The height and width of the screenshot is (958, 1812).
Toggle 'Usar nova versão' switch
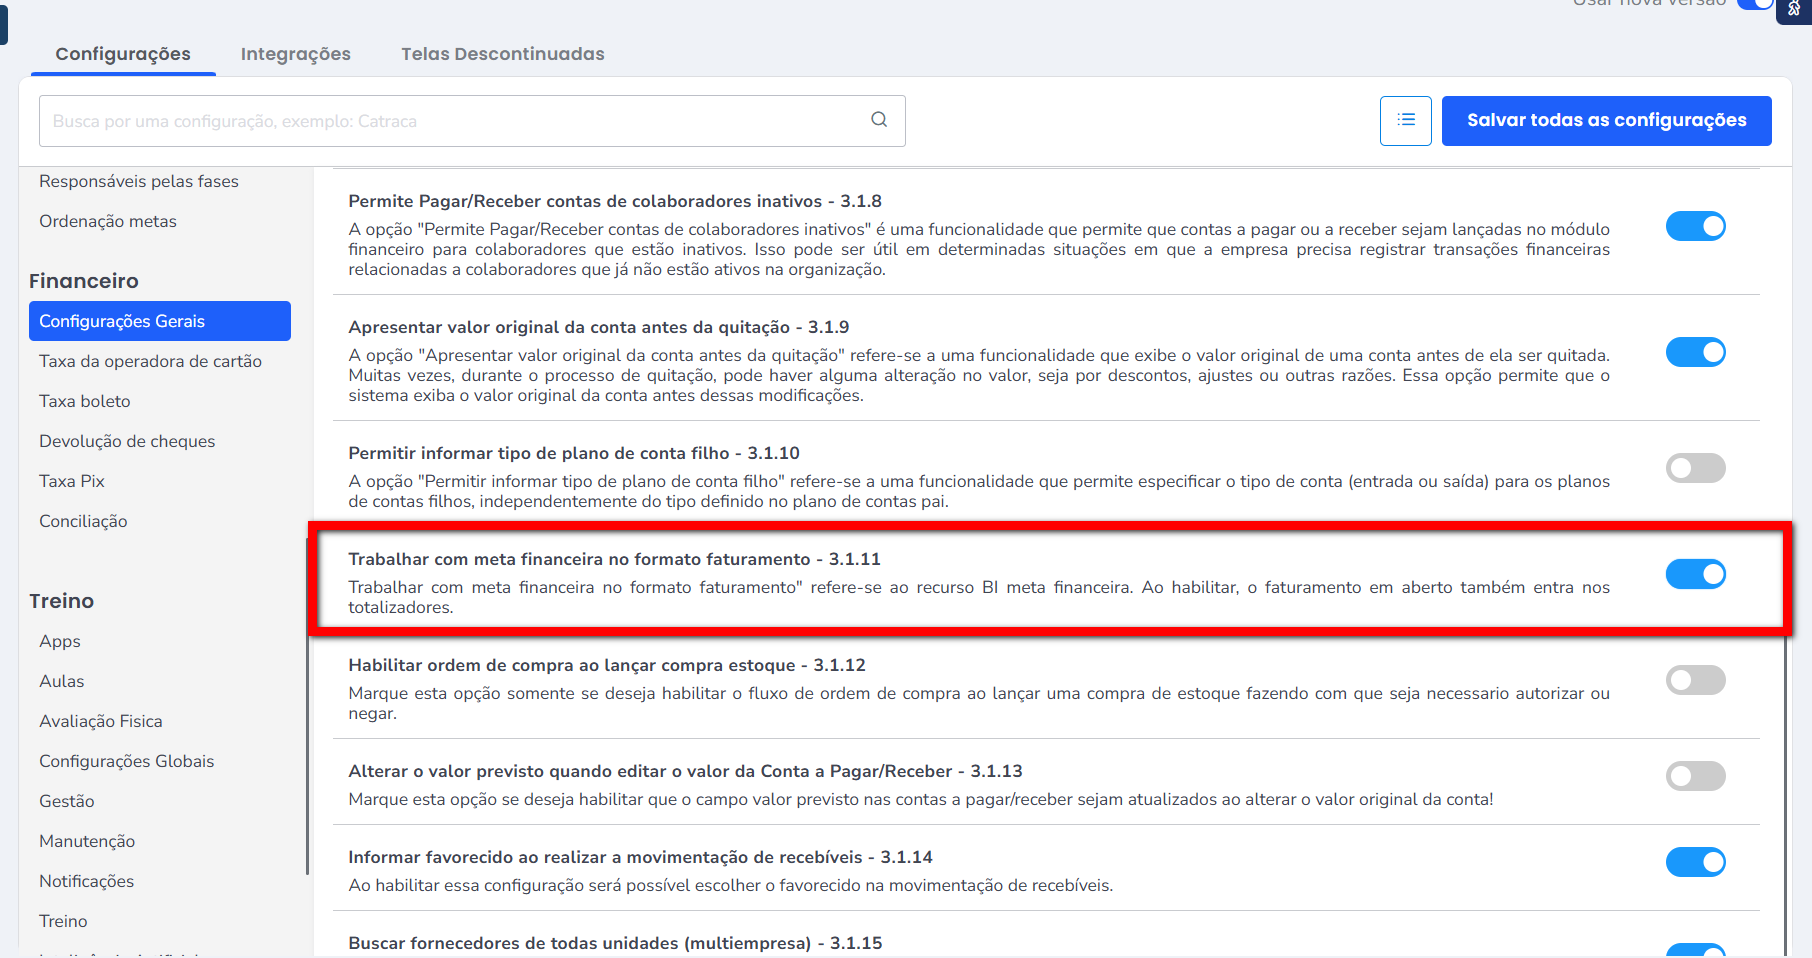pyautogui.click(x=1754, y=4)
